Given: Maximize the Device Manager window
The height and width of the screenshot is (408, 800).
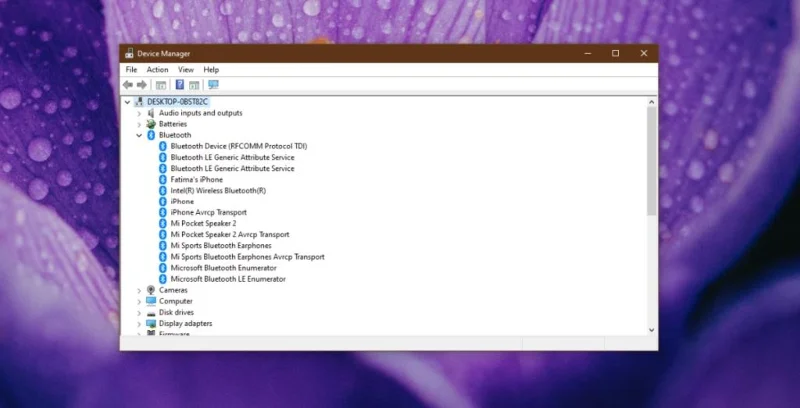Looking at the screenshot, I should click(x=616, y=53).
